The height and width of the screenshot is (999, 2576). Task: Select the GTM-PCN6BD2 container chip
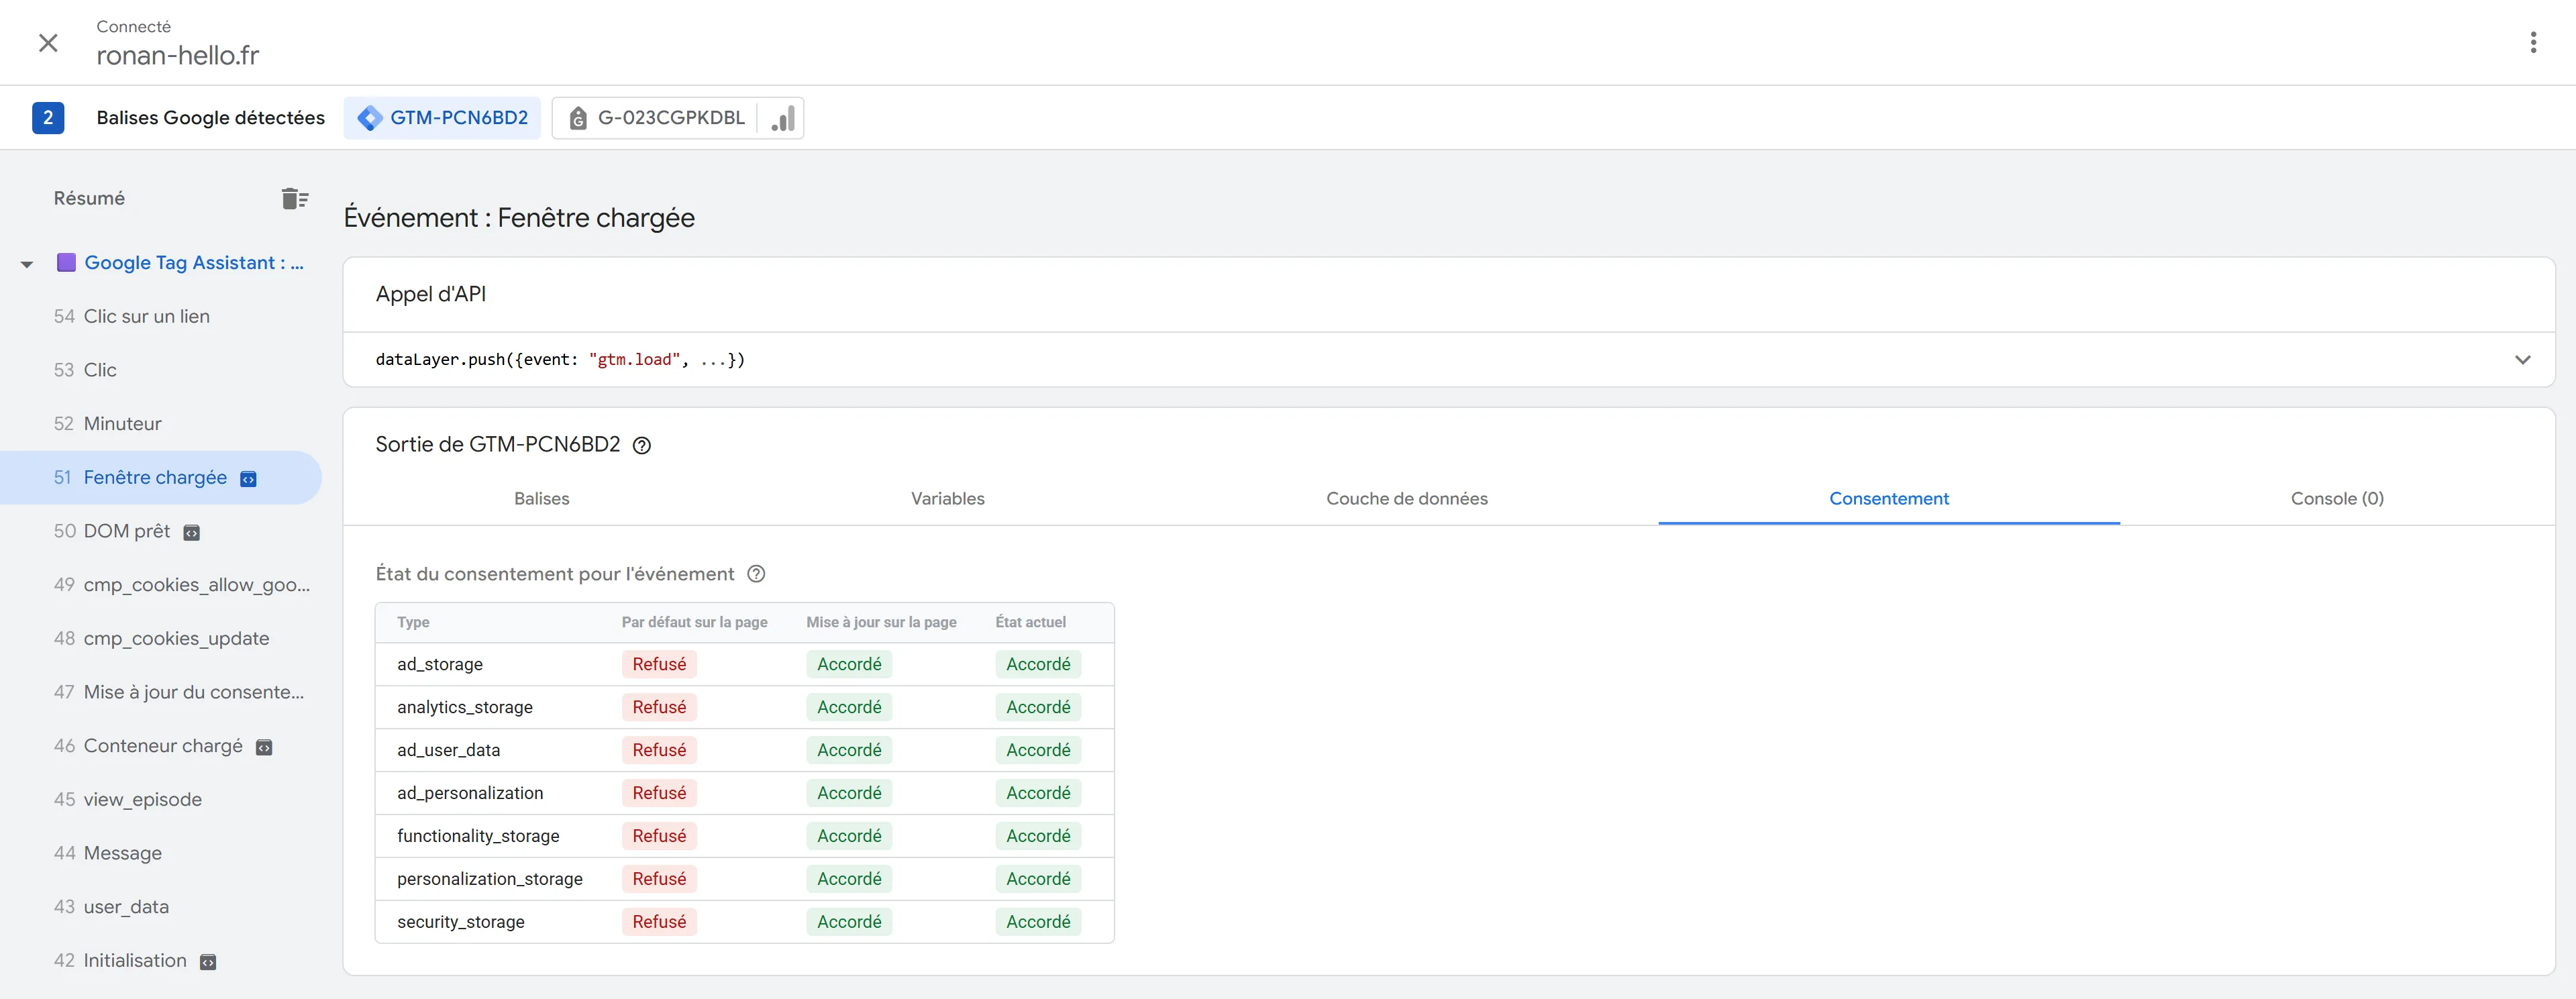442,118
